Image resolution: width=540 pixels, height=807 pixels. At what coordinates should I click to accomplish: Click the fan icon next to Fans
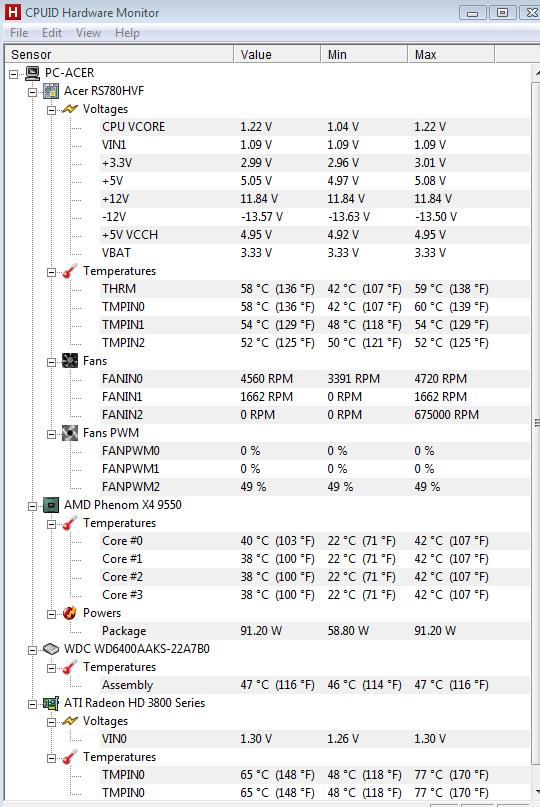(x=69, y=361)
